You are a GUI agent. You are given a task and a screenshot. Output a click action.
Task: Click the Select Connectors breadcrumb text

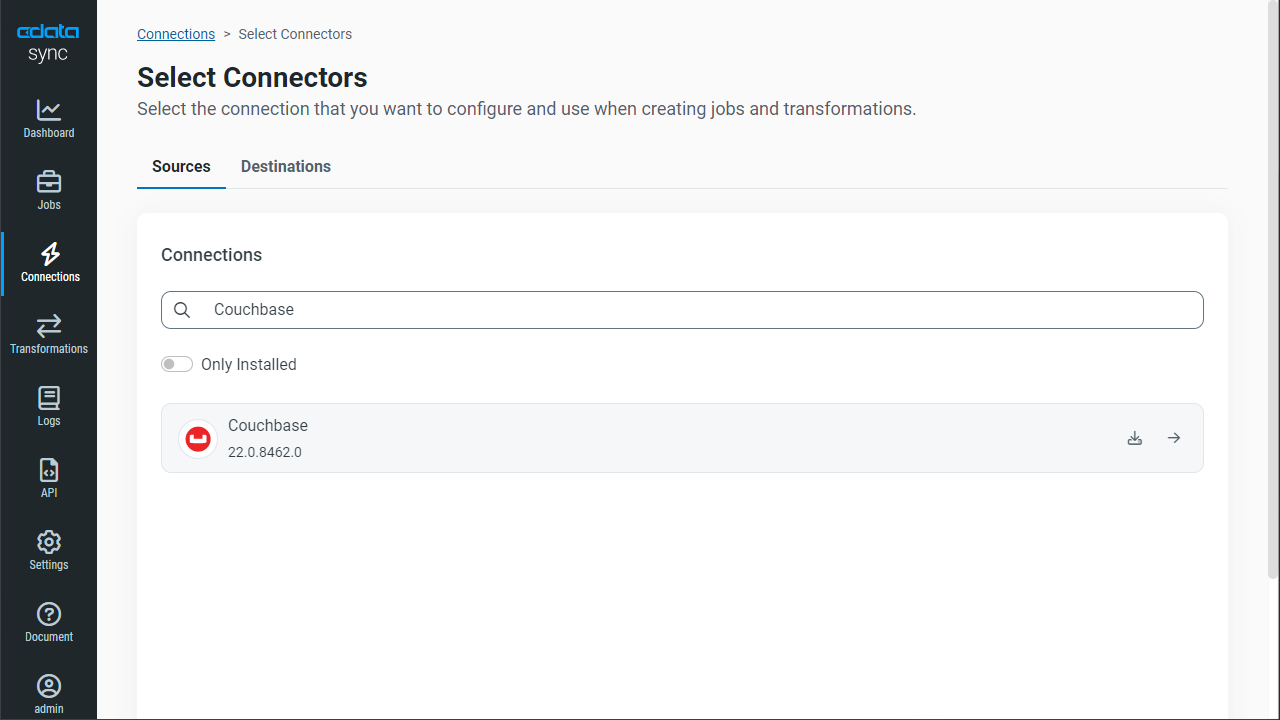click(x=295, y=34)
